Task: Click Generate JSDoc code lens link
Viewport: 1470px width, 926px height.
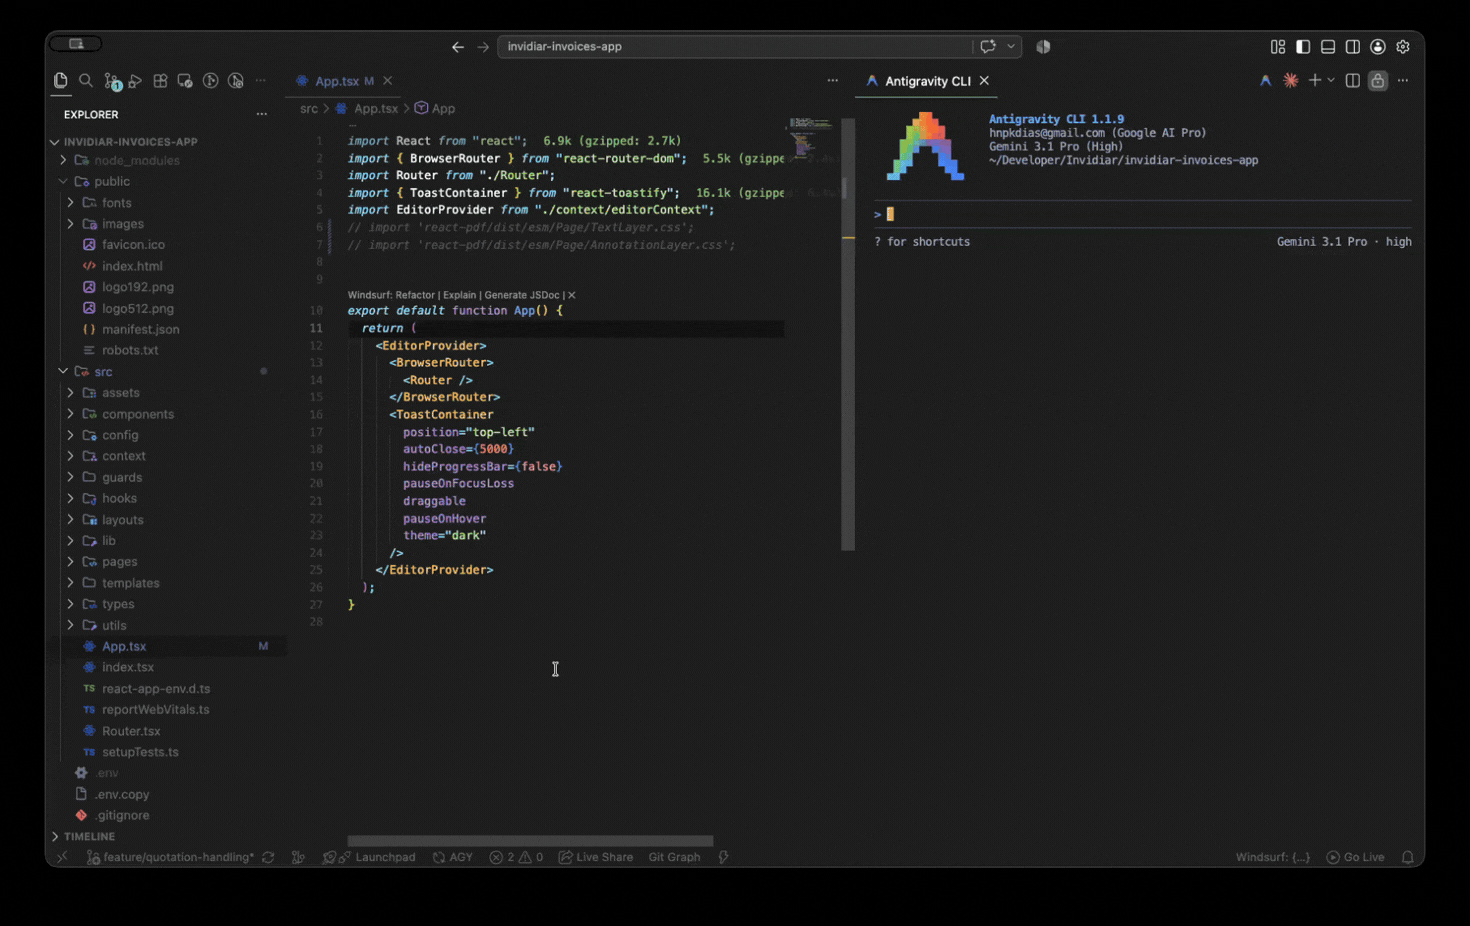Action: tap(522, 295)
